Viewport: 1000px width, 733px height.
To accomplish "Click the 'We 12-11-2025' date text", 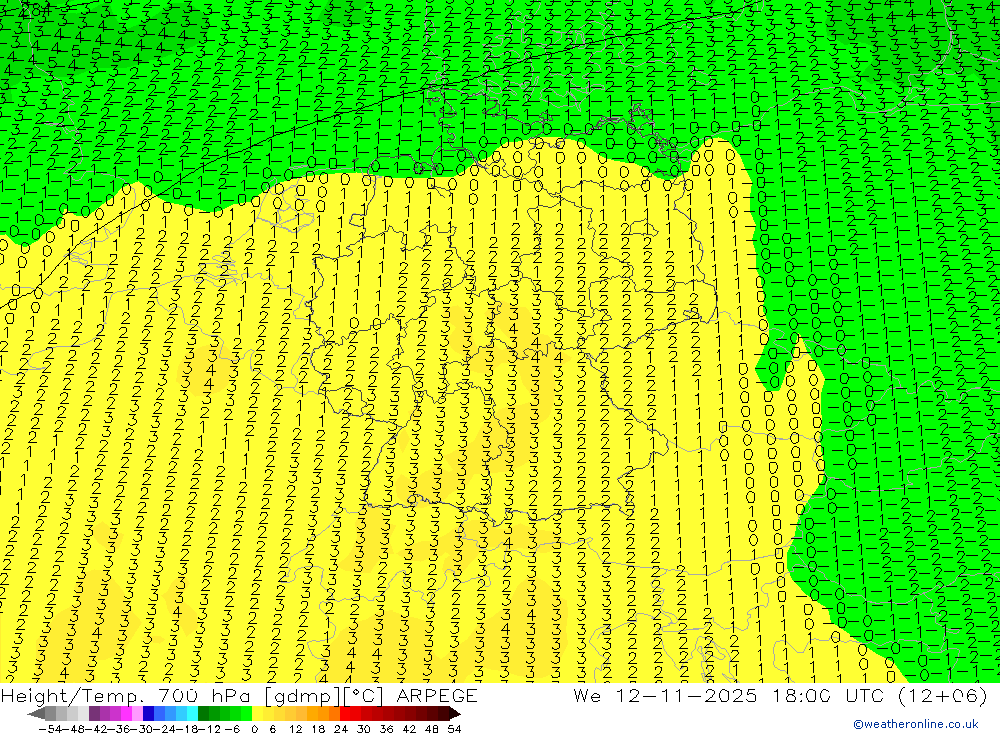I will 665,695.
